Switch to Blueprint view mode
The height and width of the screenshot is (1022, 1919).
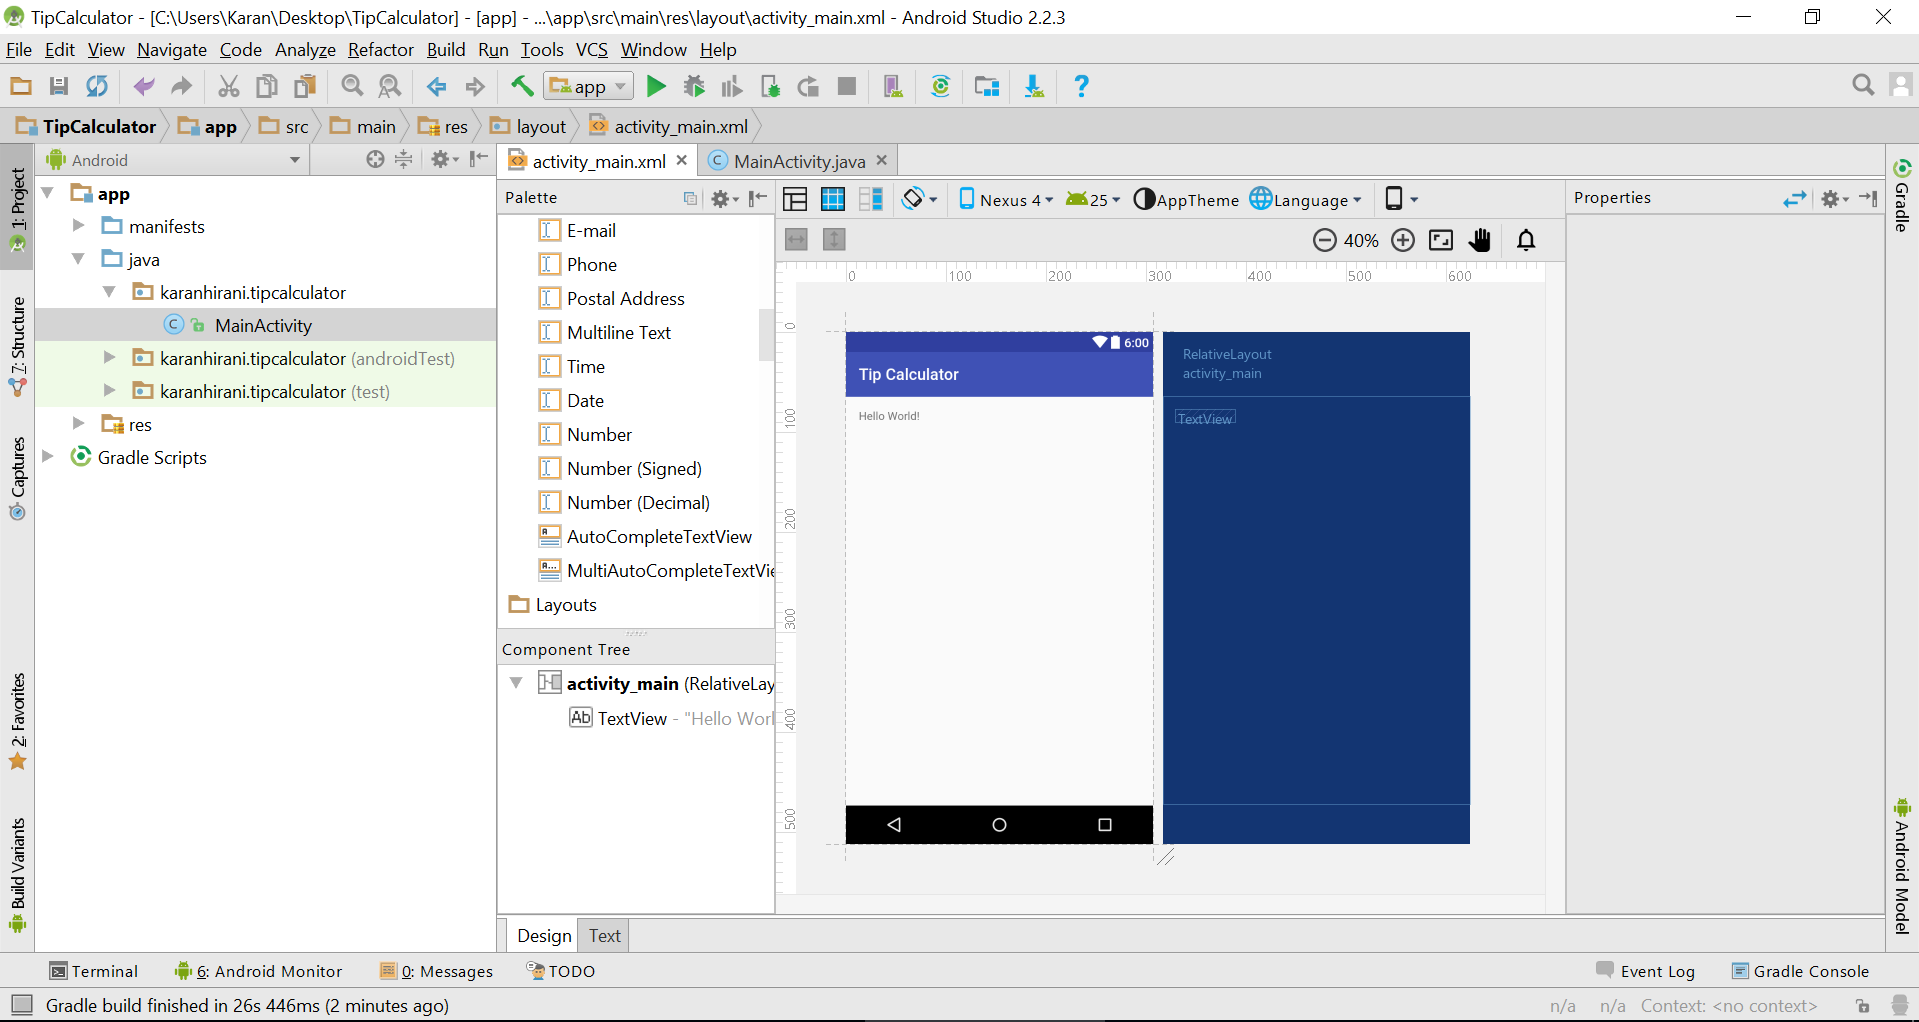(833, 199)
